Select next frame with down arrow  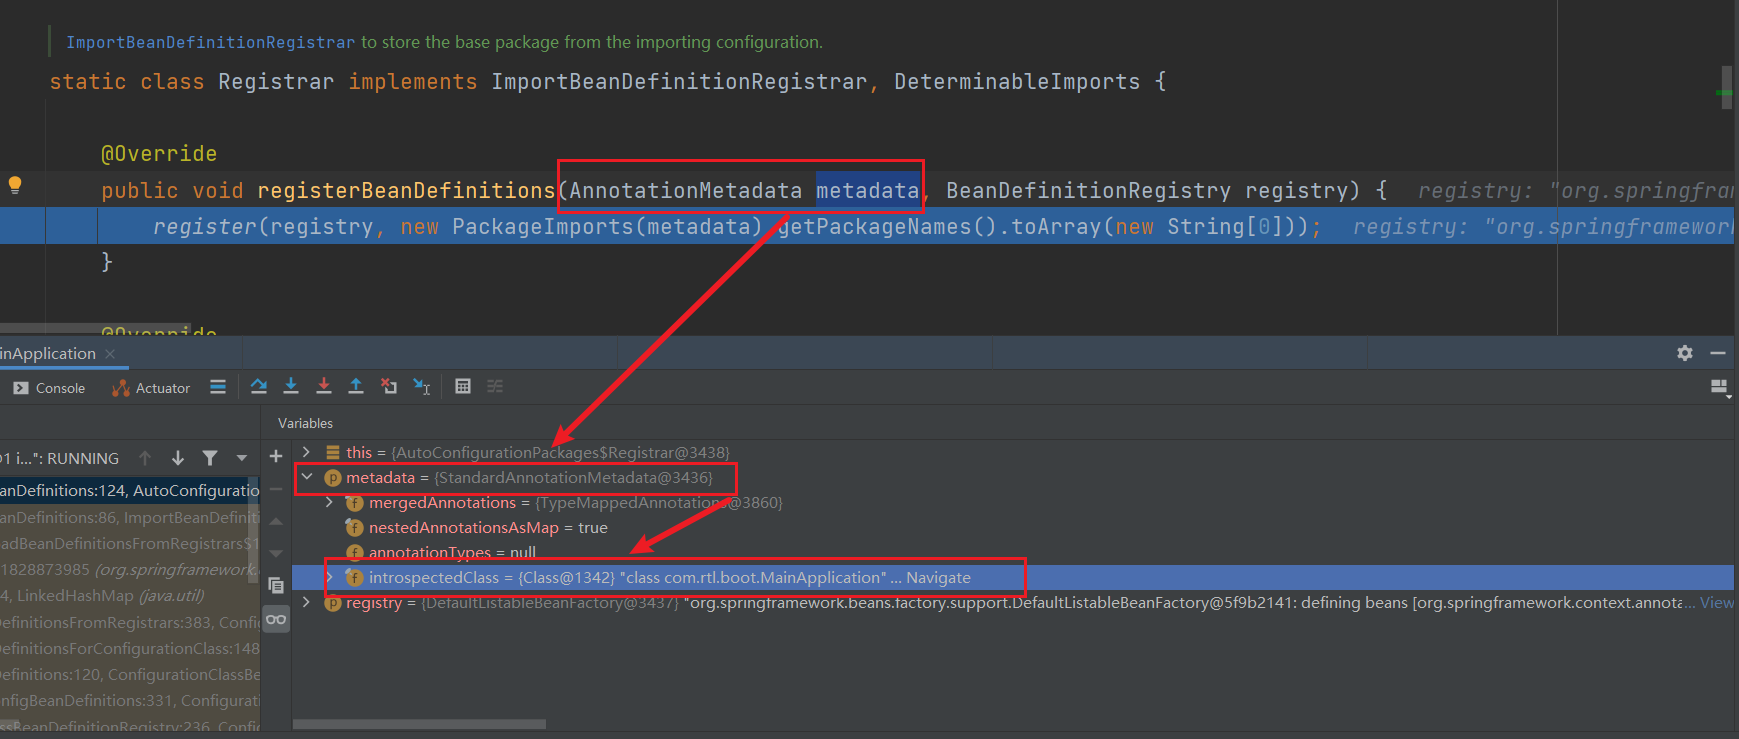point(178,458)
